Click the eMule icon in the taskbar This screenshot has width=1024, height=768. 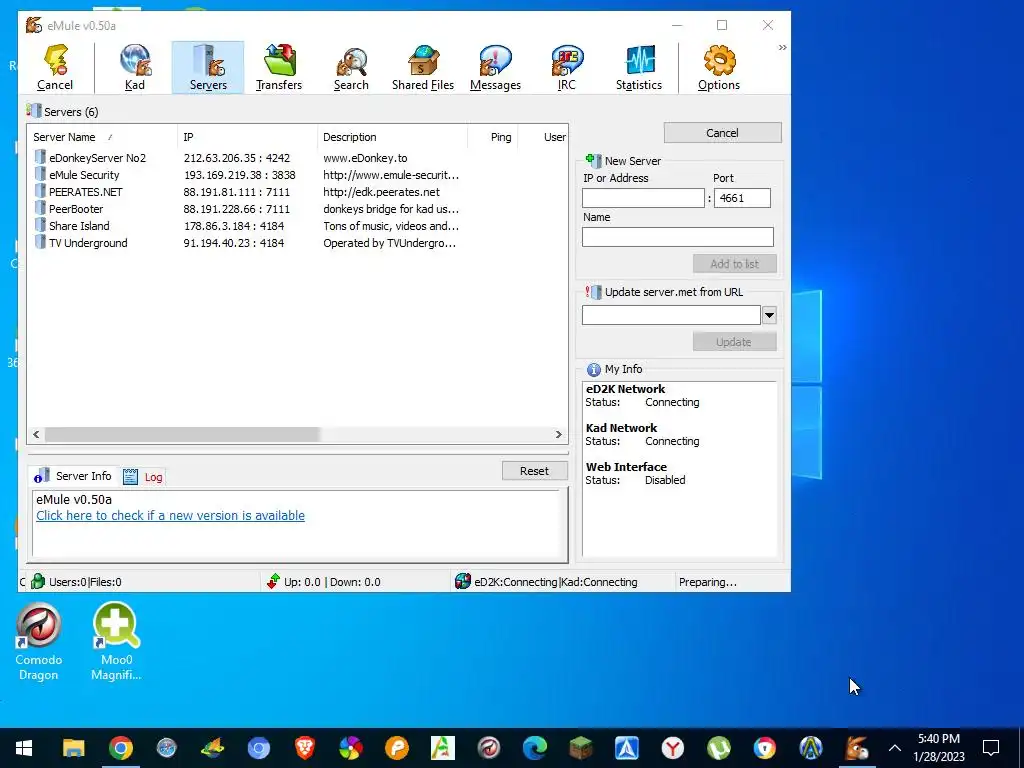pyautogui.click(x=857, y=748)
